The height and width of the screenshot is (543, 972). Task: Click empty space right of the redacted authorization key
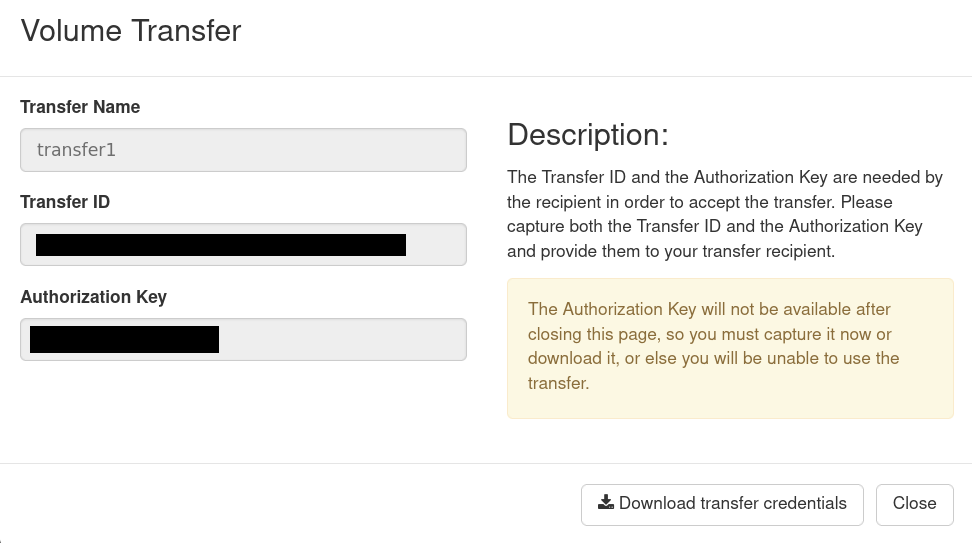[x=340, y=339]
